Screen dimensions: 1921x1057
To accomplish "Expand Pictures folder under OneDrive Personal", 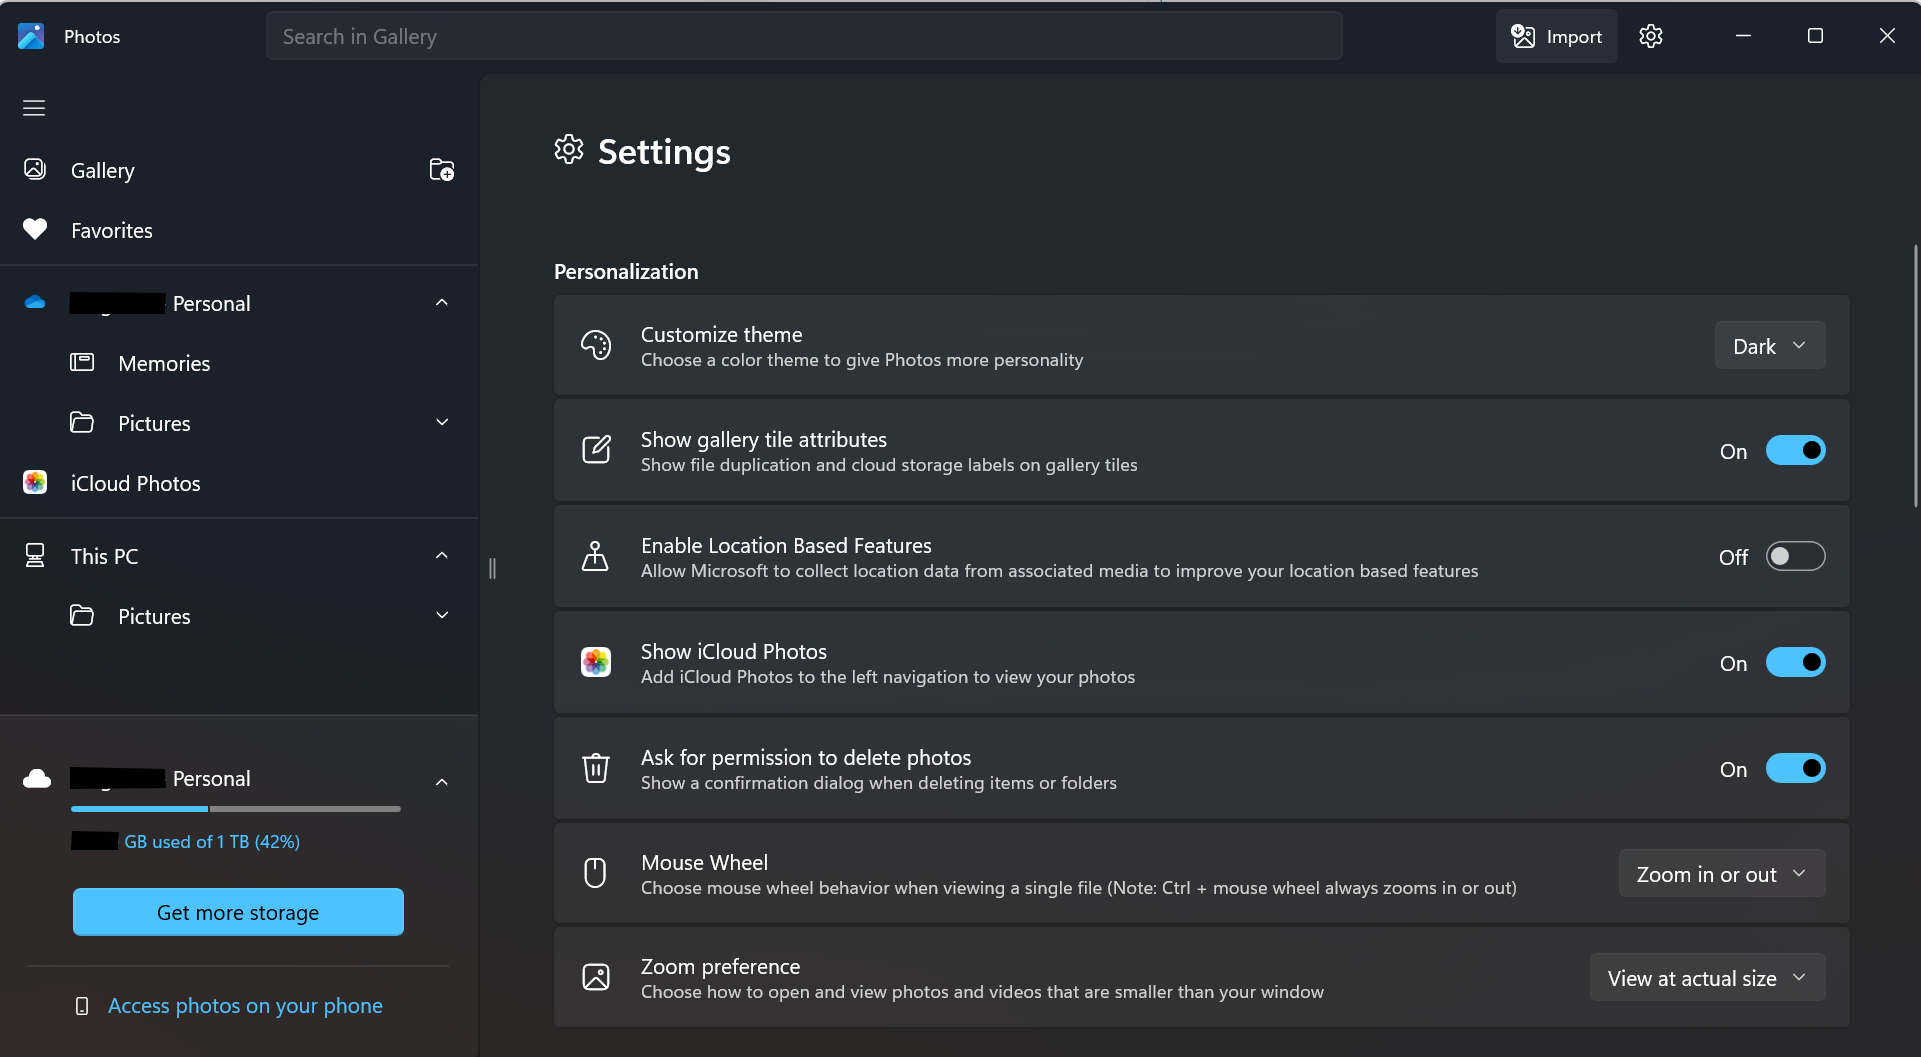I will [x=441, y=423].
